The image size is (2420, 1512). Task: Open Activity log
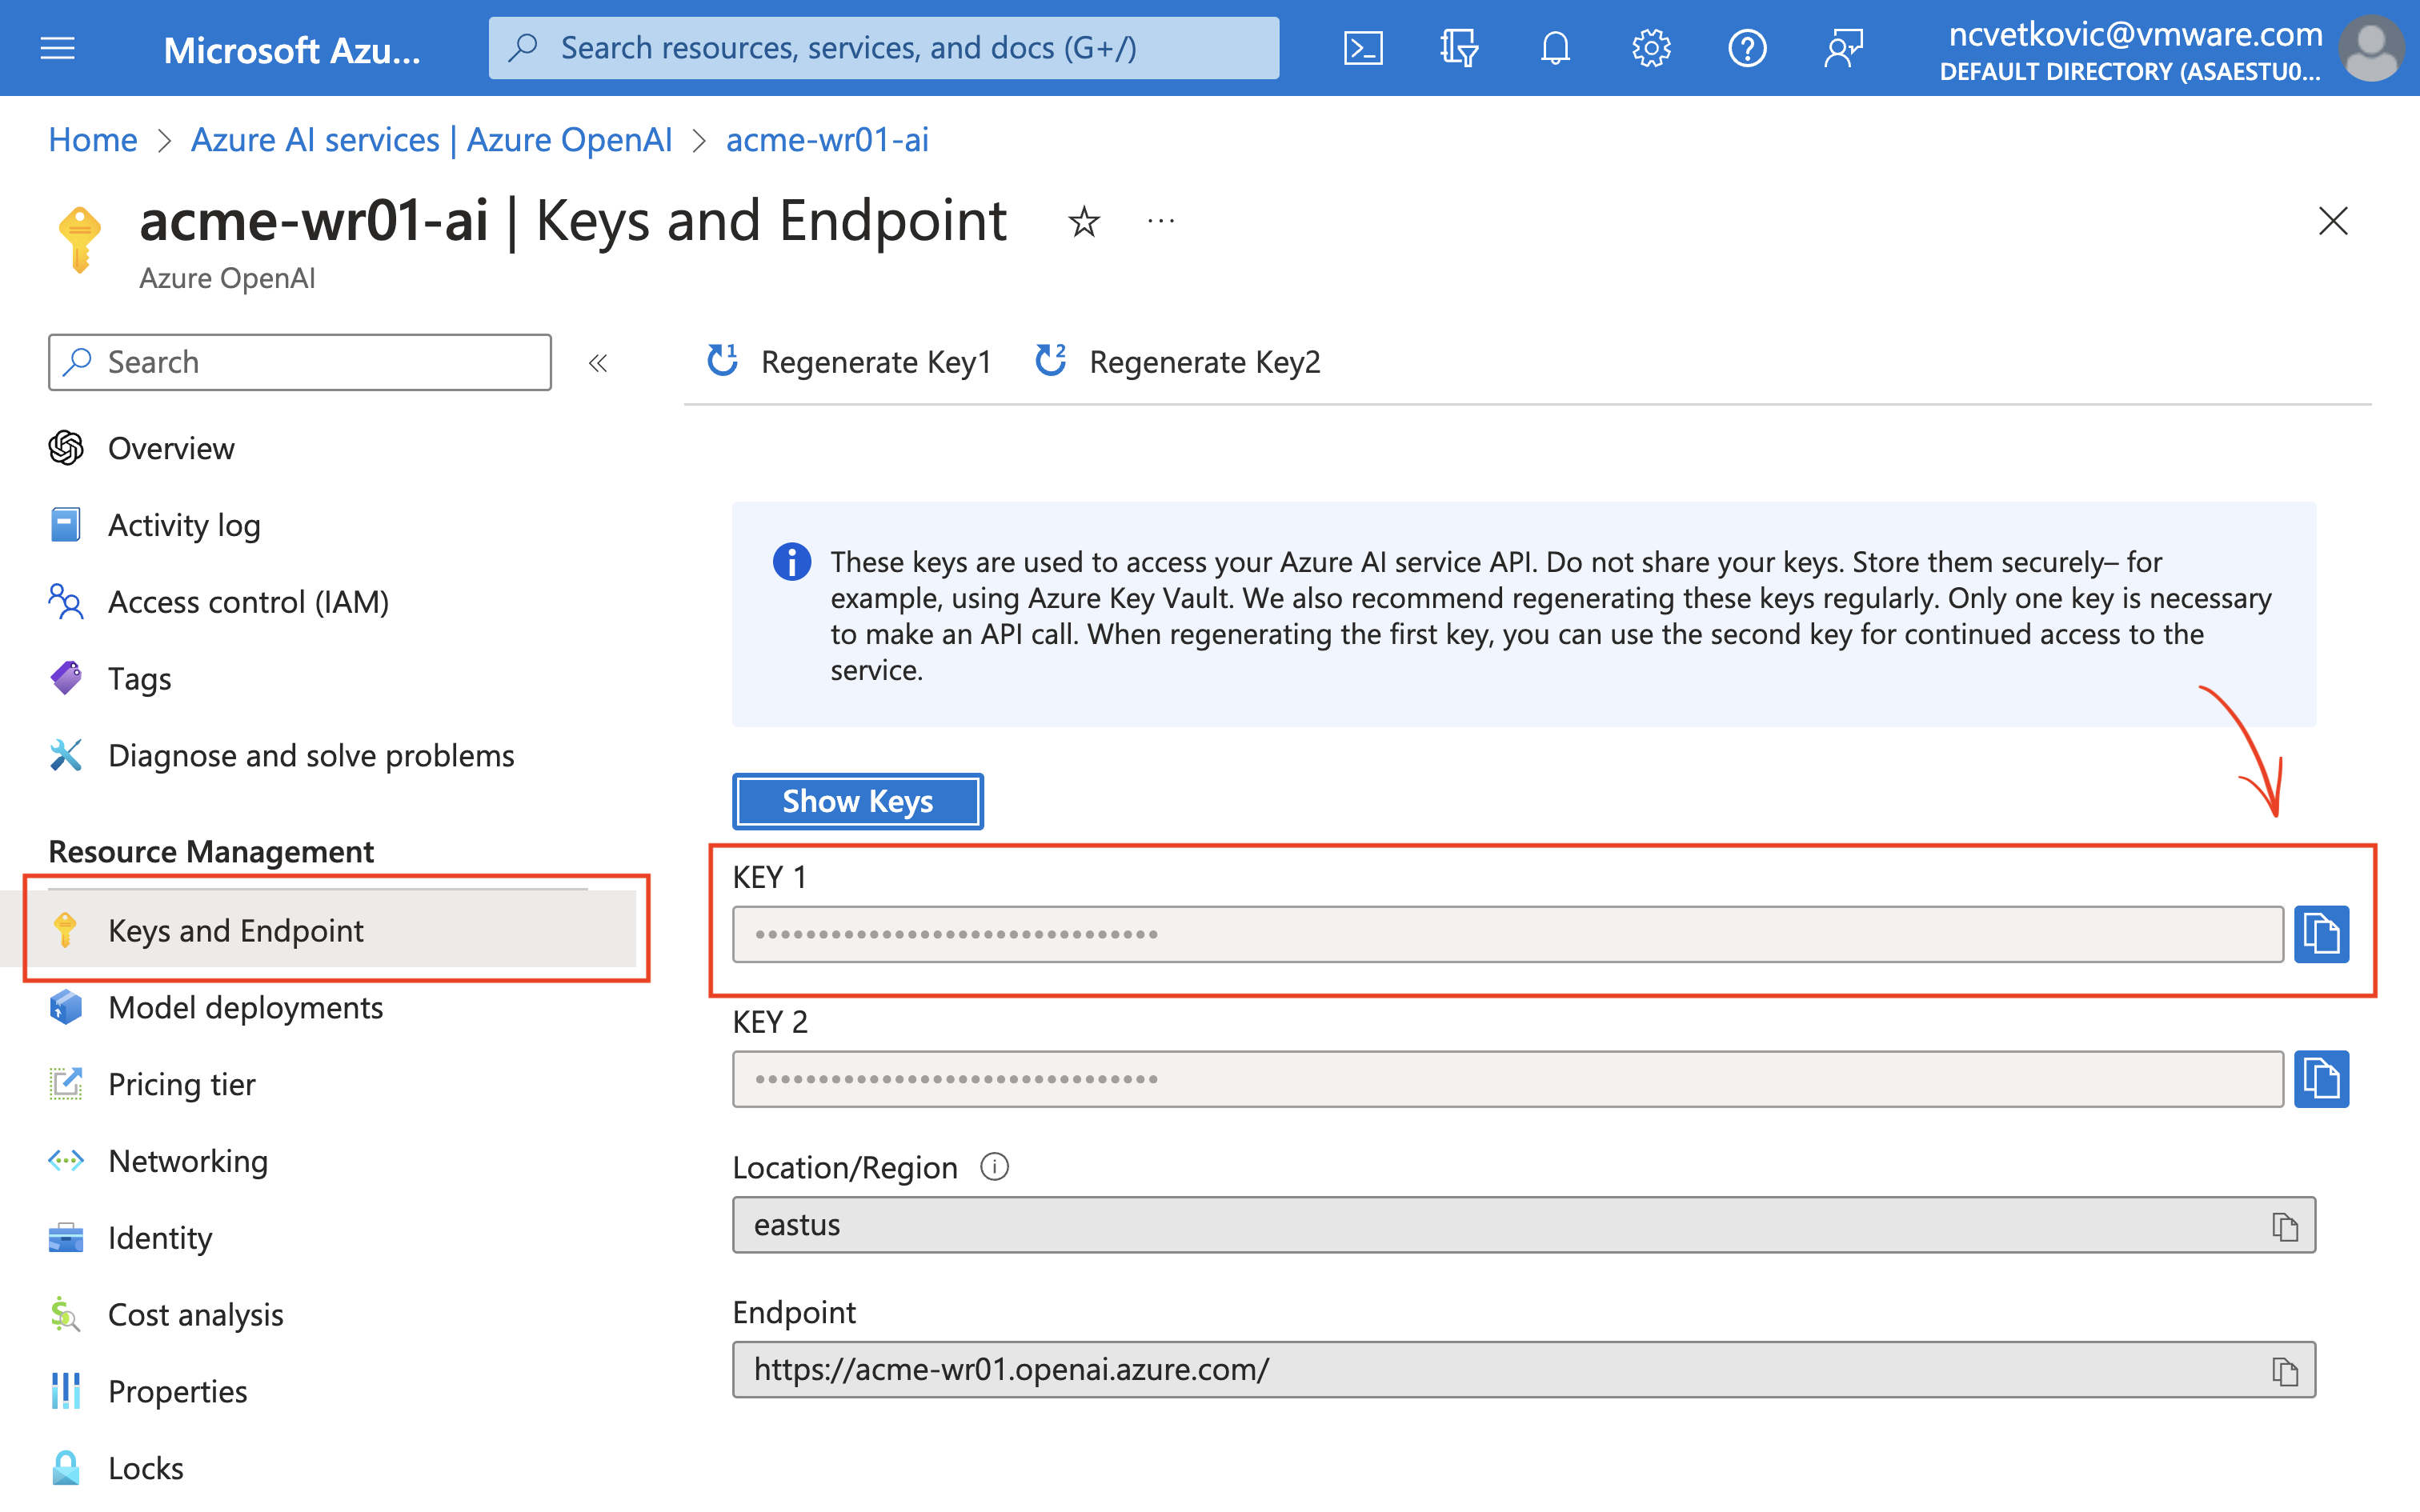pos(184,525)
